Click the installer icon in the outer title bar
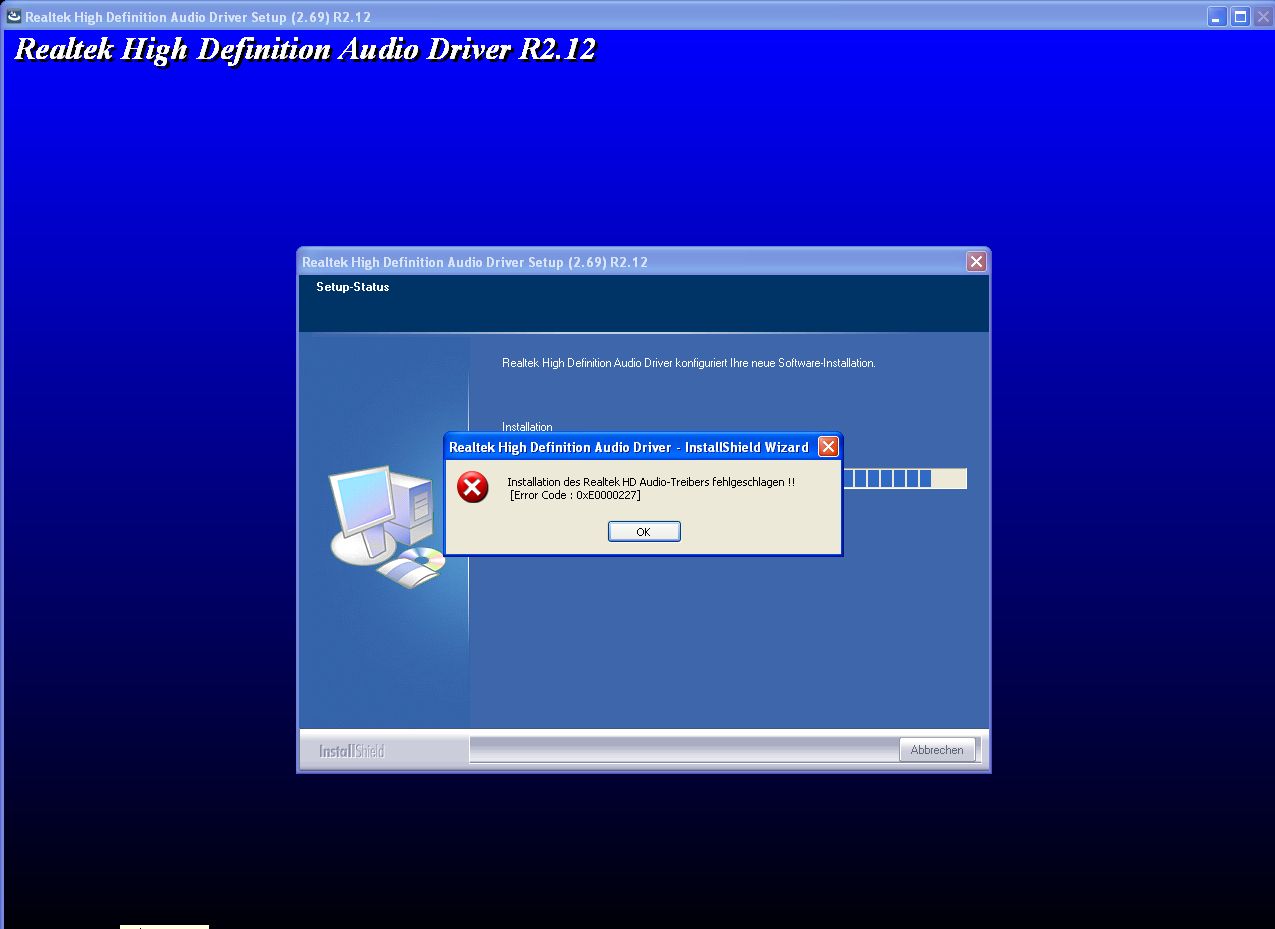The width and height of the screenshot is (1275, 929). (x=14, y=16)
